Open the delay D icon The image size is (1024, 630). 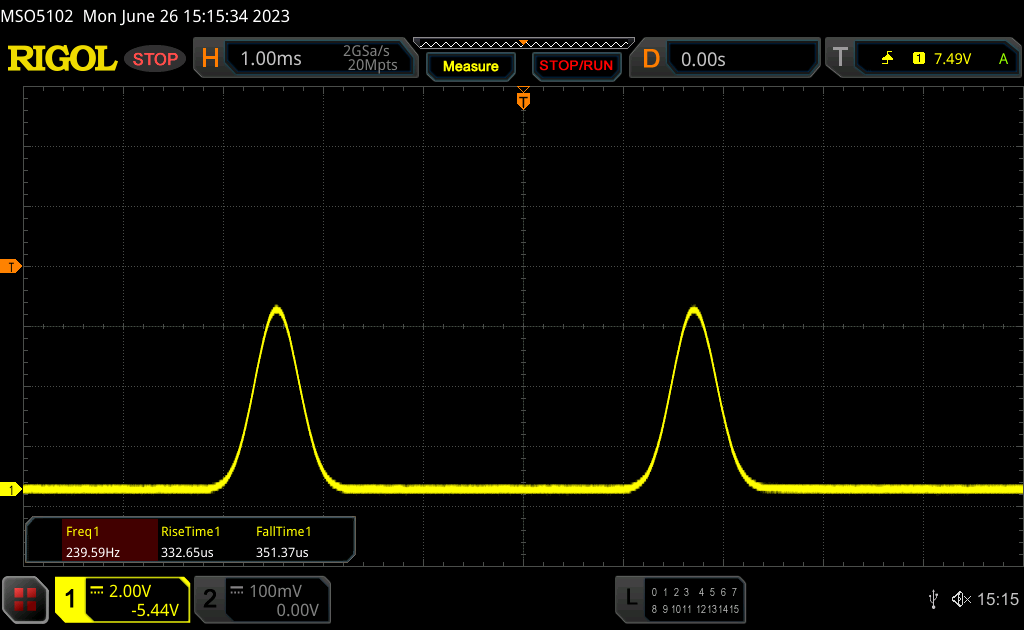point(650,59)
